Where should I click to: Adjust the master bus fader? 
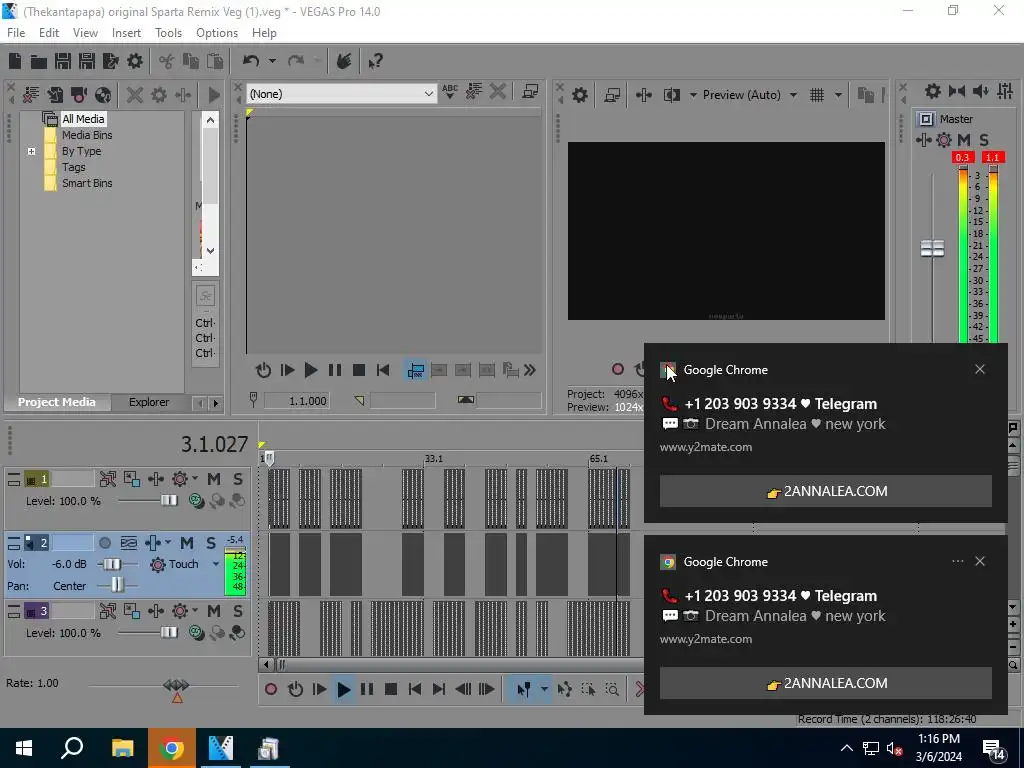point(932,248)
